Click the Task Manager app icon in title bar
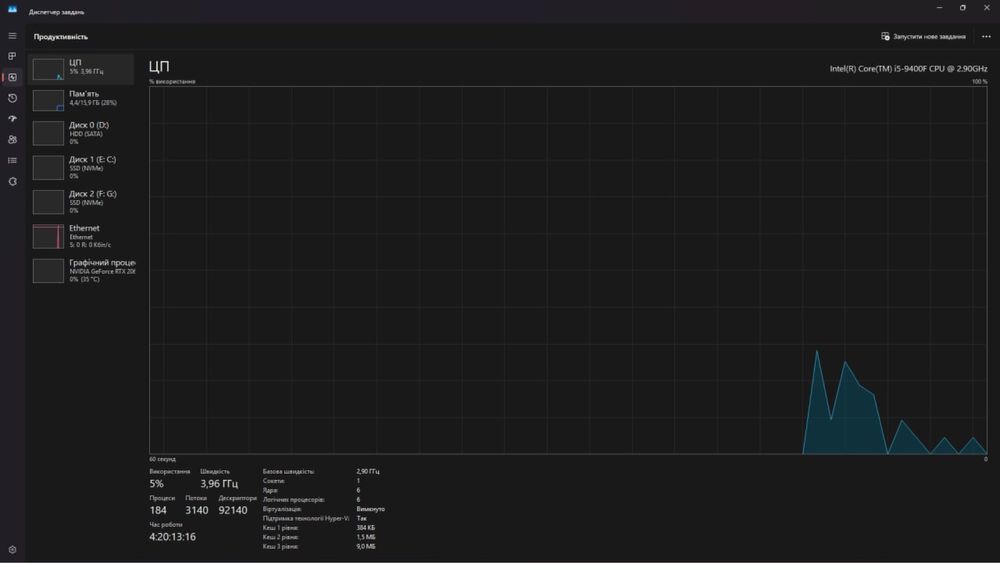1000x563 pixels. pos(12,9)
